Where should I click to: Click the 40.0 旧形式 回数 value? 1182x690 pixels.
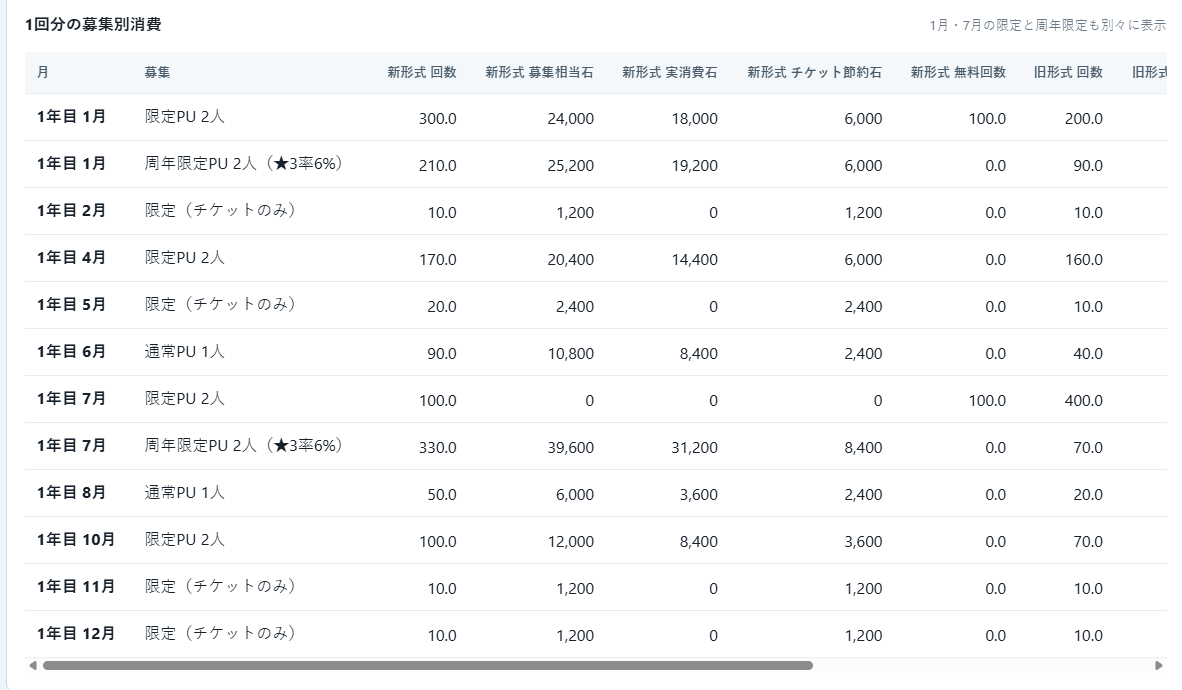tap(1088, 354)
